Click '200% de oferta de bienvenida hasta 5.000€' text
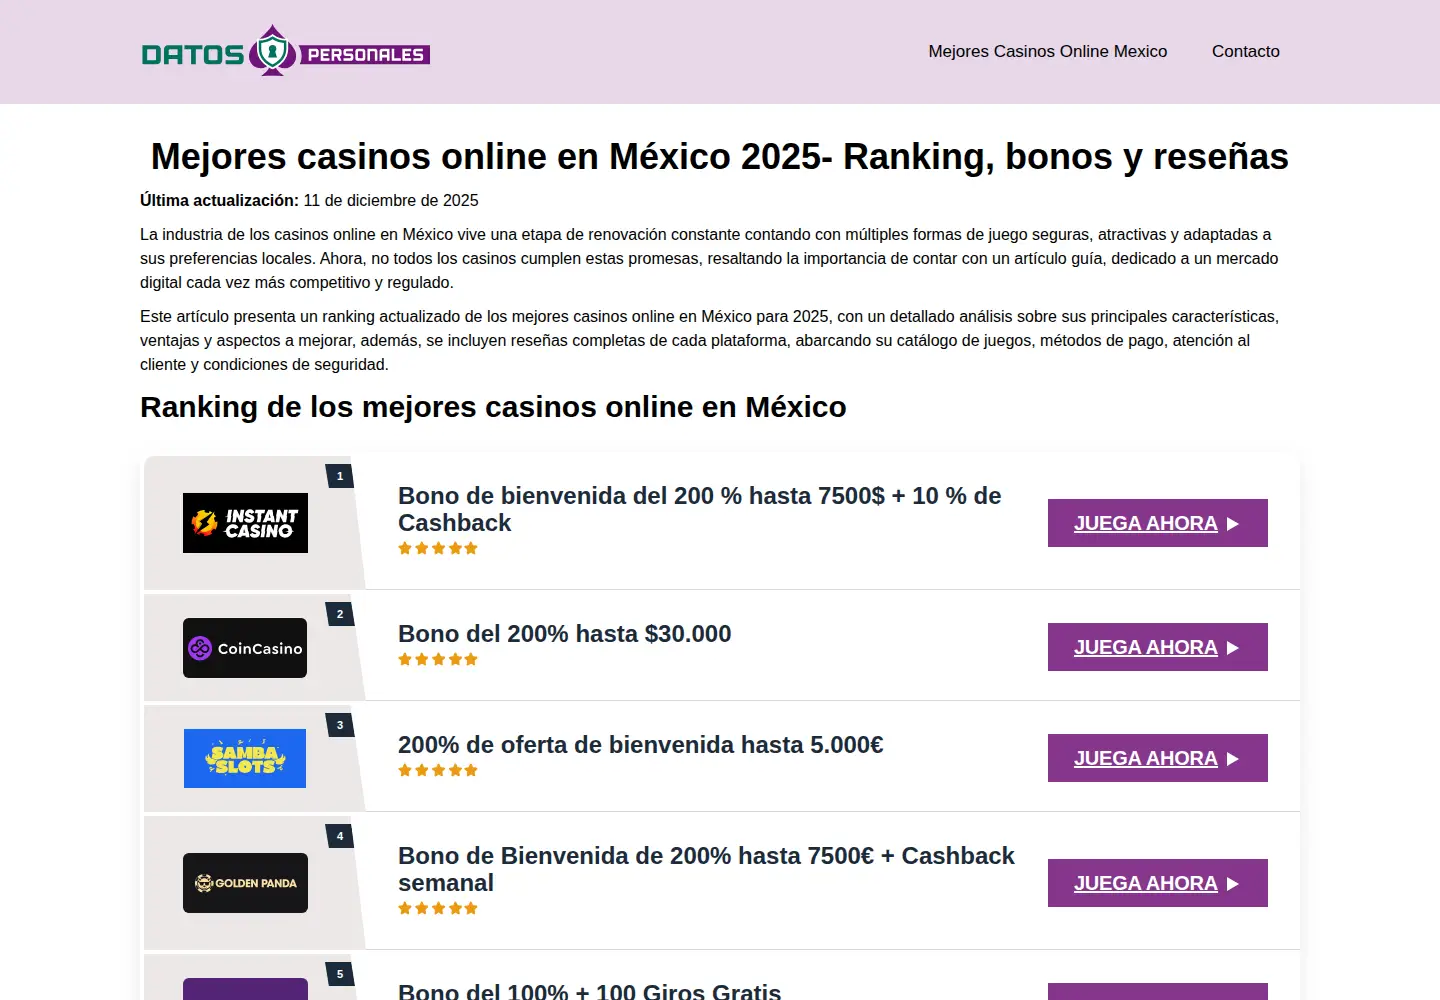The width and height of the screenshot is (1440, 1000). pyautogui.click(x=641, y=745)
